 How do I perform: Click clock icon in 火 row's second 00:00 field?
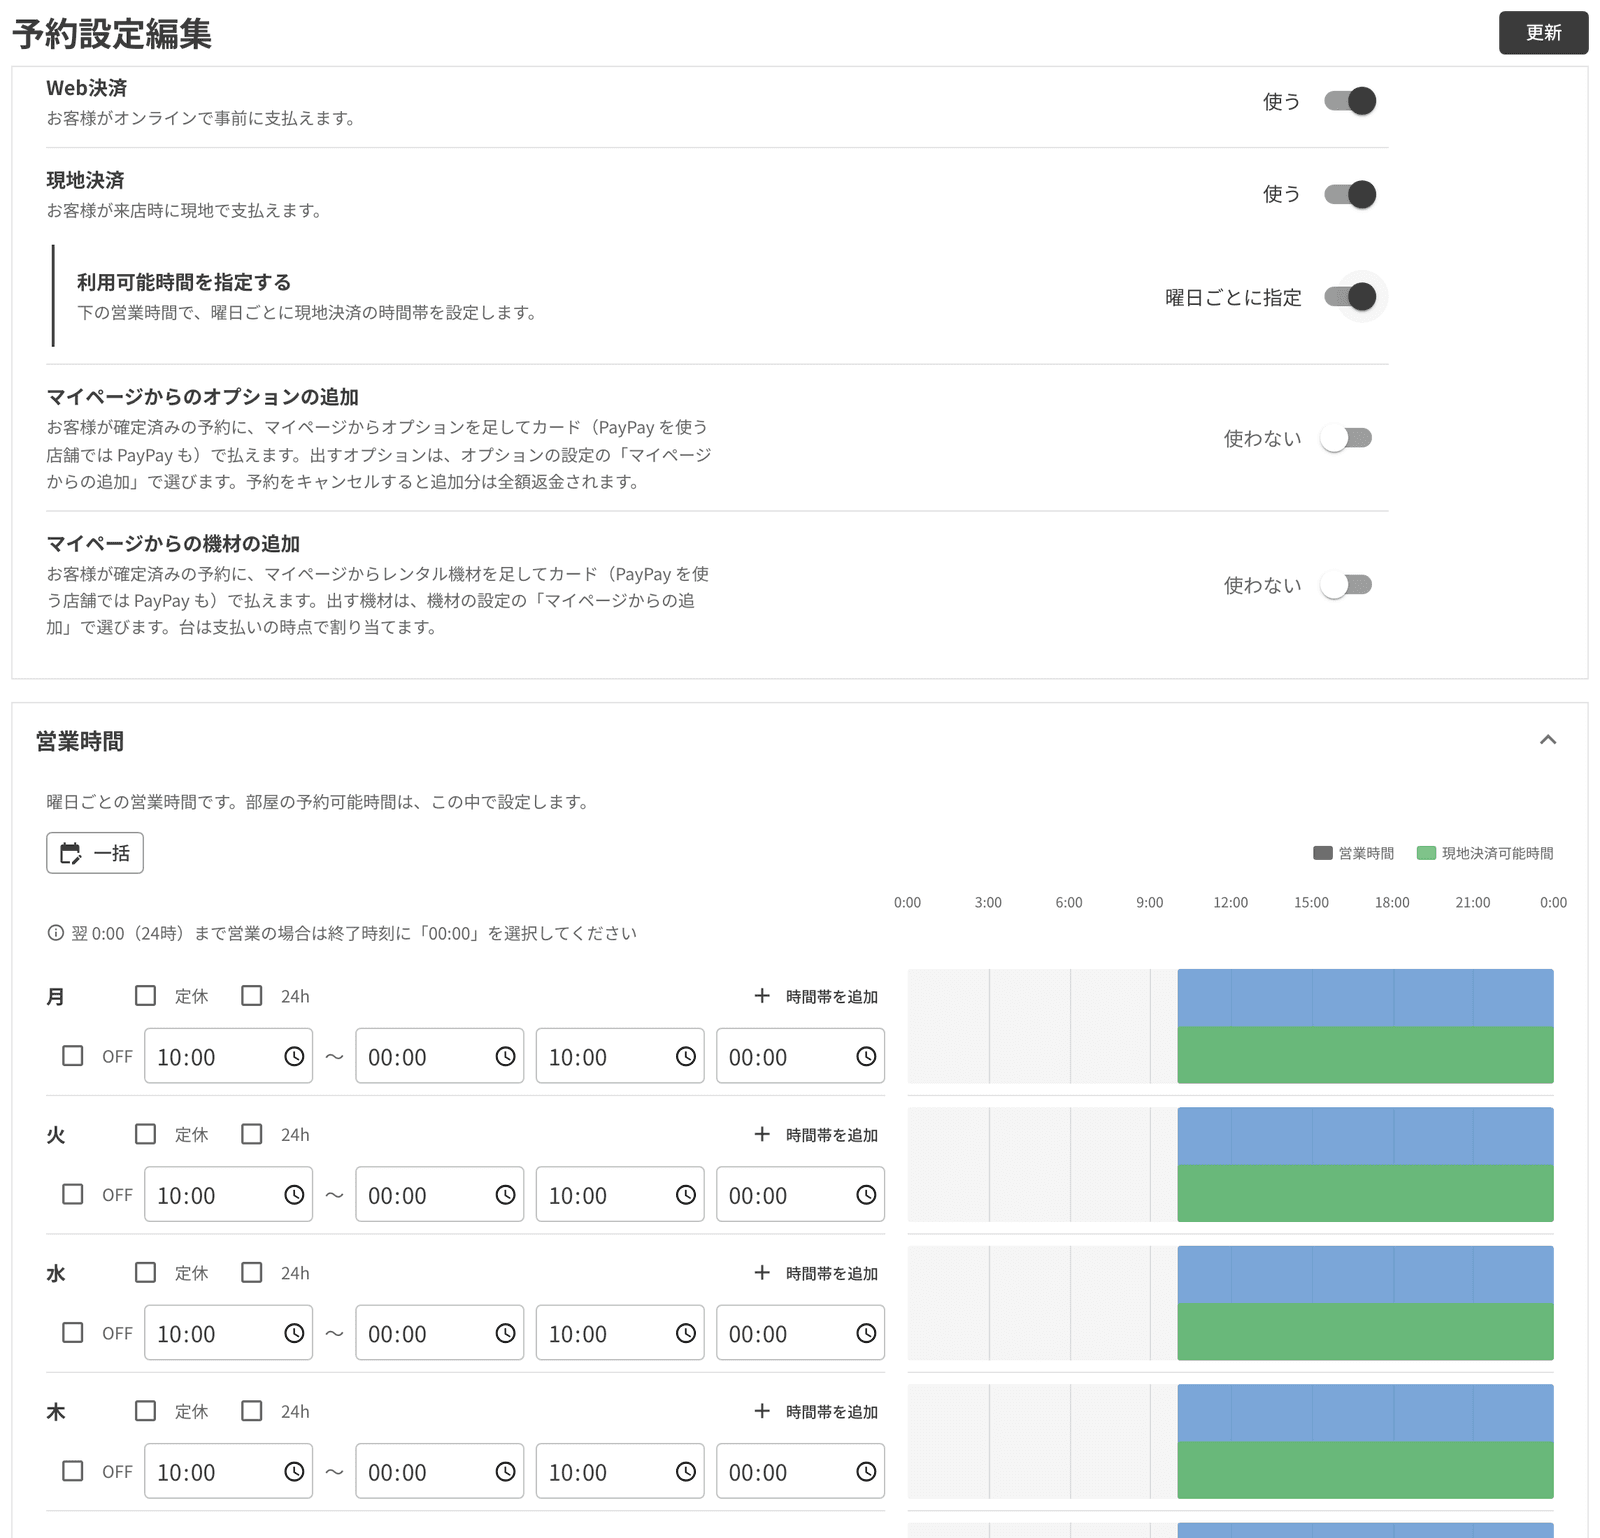(x=866, y=1194)
